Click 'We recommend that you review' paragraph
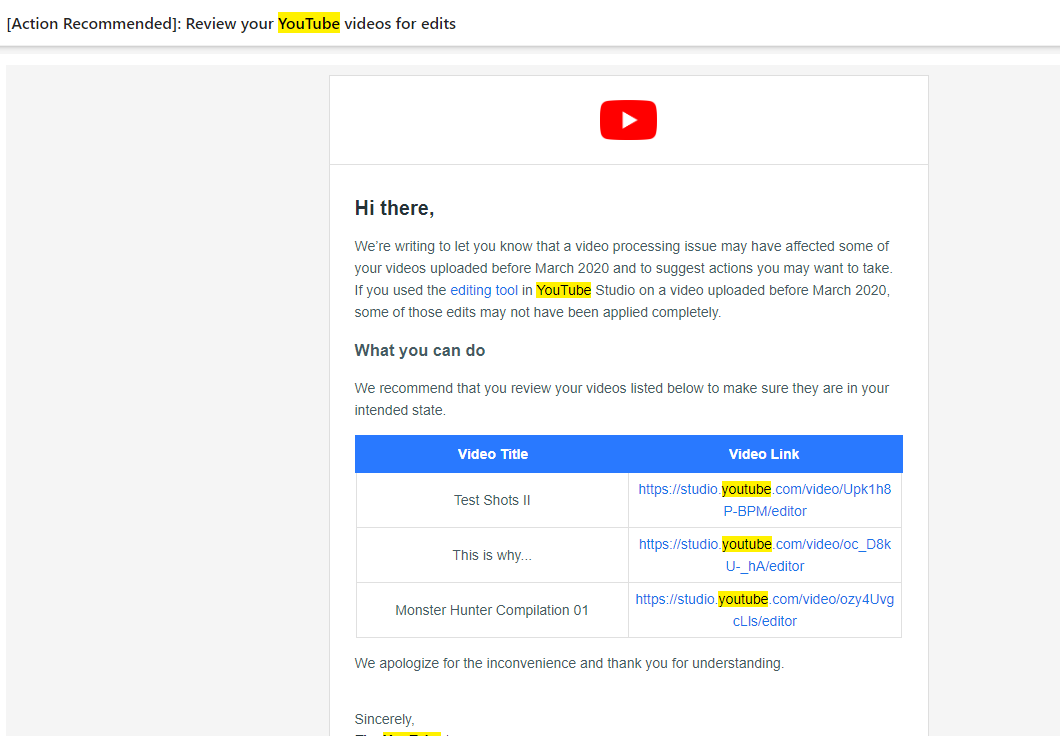The height and width of the screenshot is (736, 1060). click(621, 399)
